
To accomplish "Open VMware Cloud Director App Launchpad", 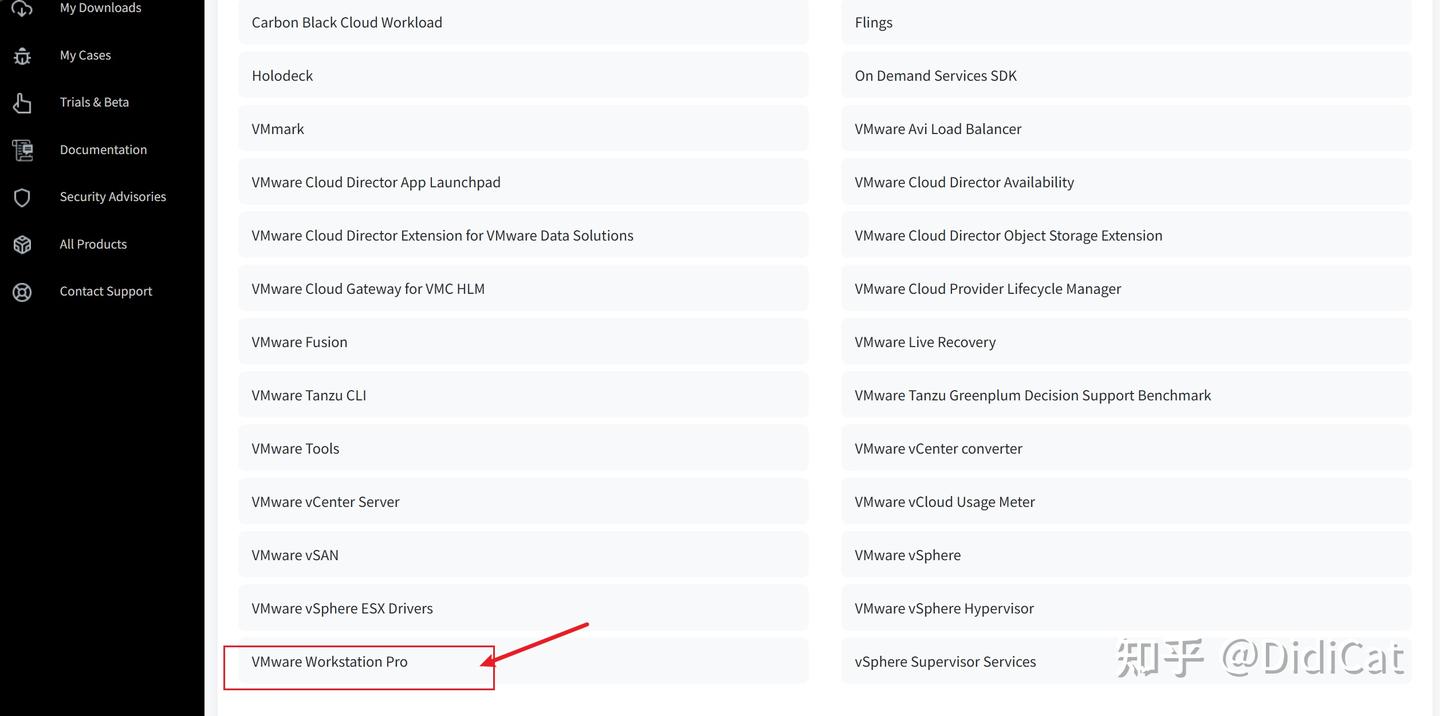I will coord(523,182).
